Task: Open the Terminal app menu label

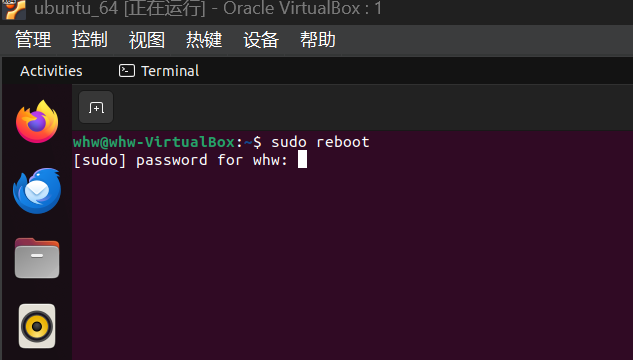Action: (170, 71)
